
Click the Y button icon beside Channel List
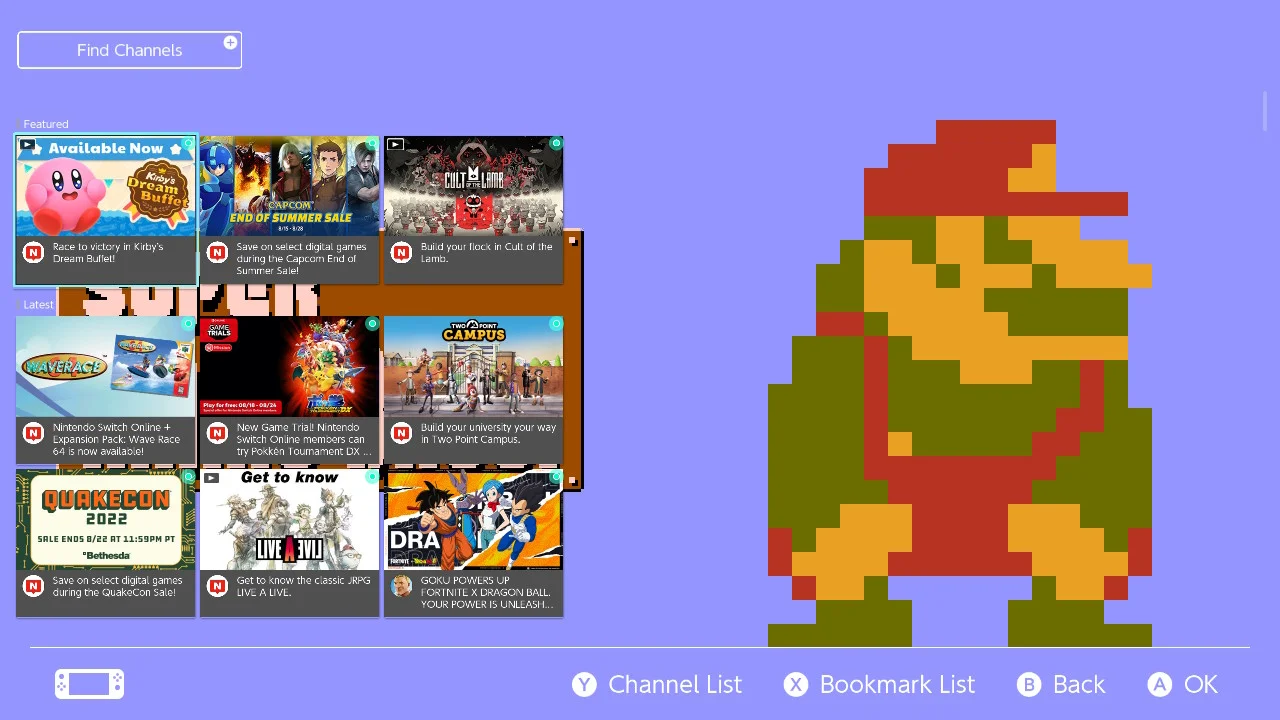pyautogui.click(x=584, y=684)
